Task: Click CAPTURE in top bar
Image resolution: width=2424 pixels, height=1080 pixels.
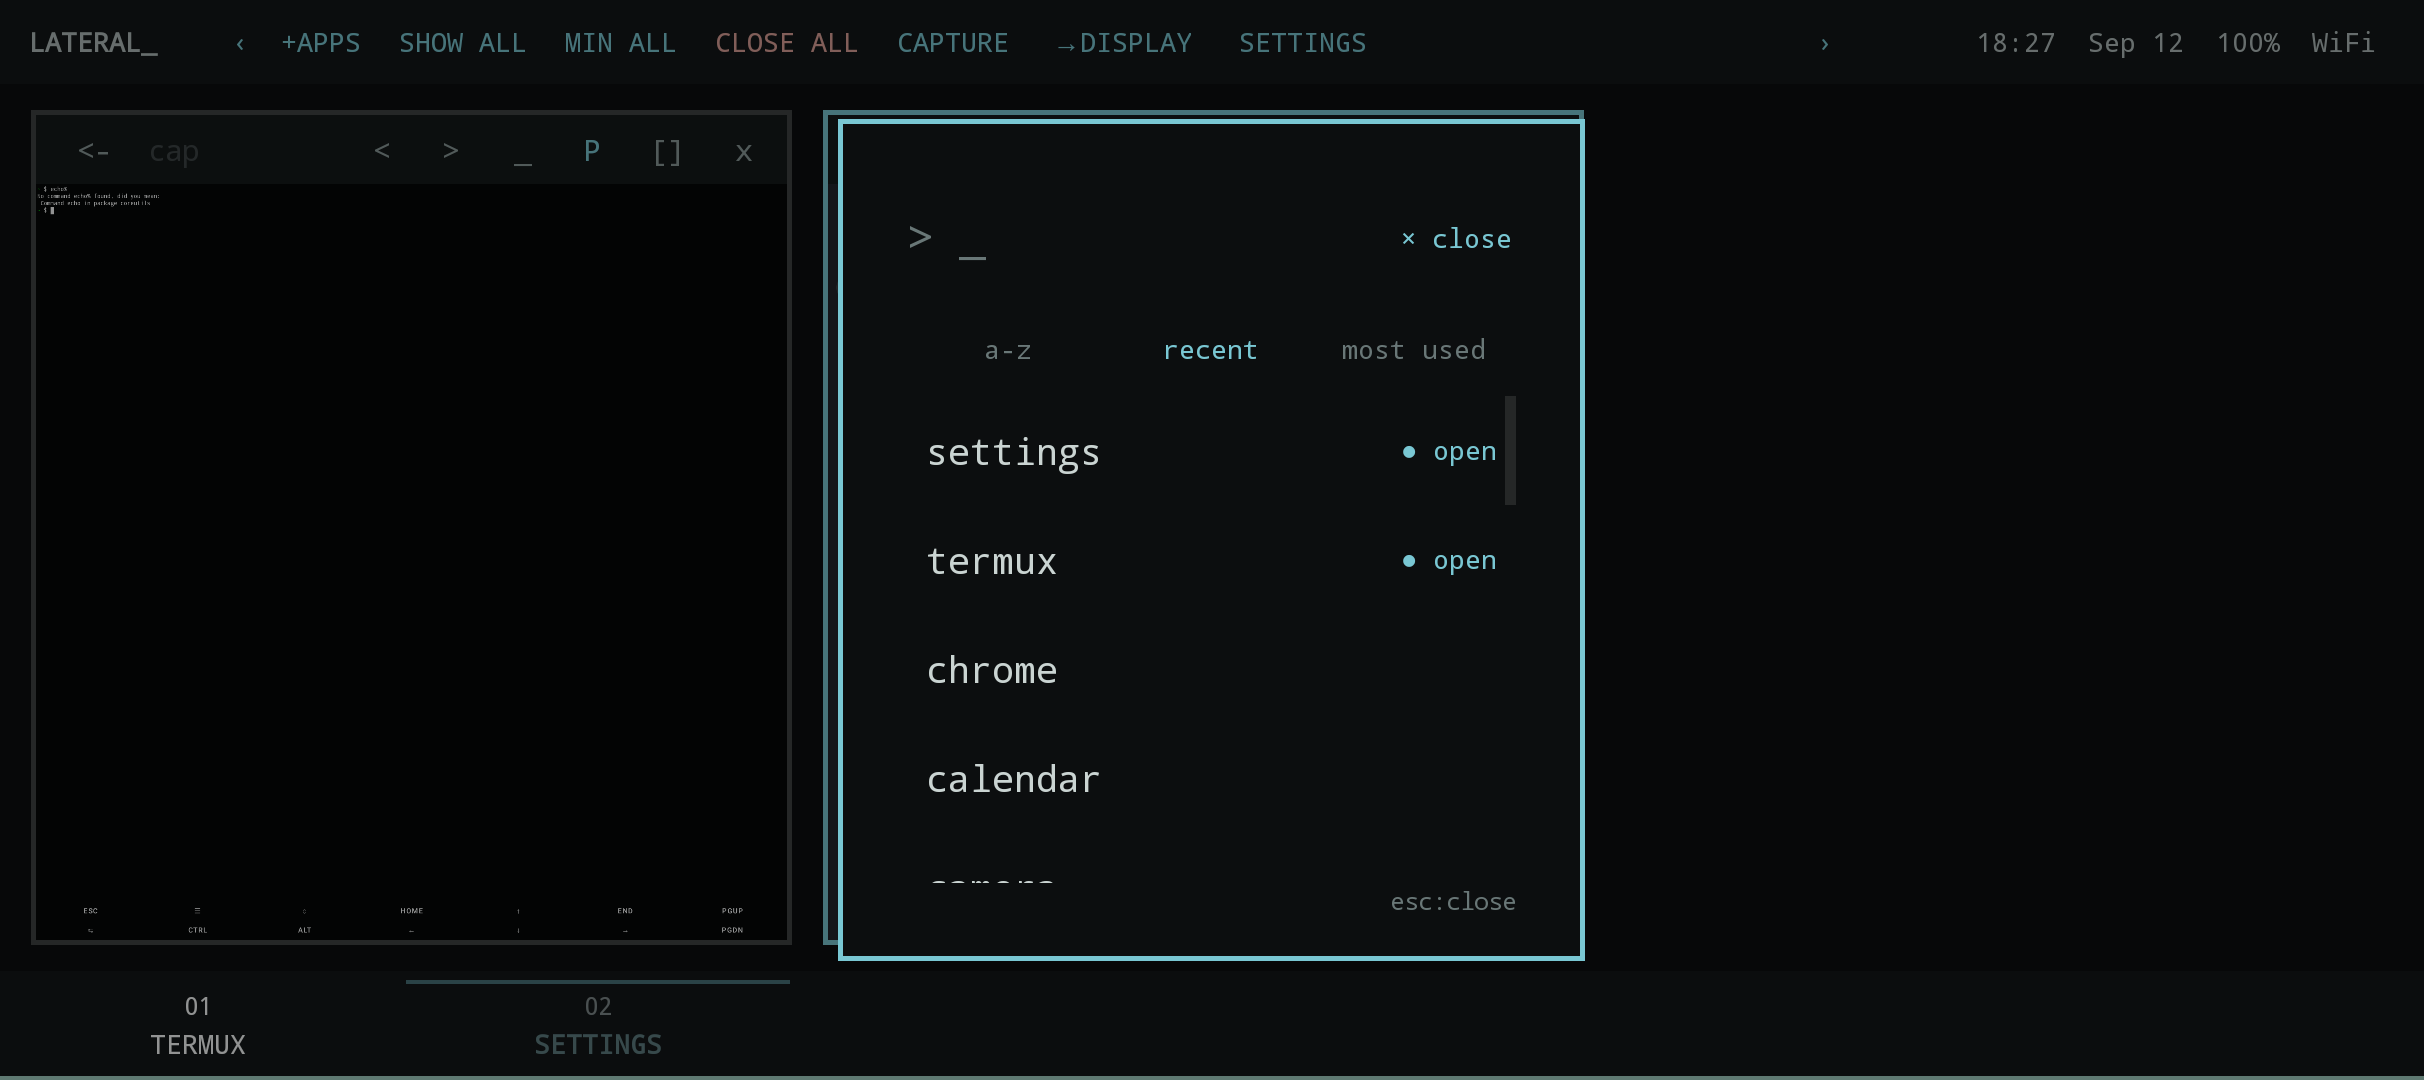Action: click(952, 43)
